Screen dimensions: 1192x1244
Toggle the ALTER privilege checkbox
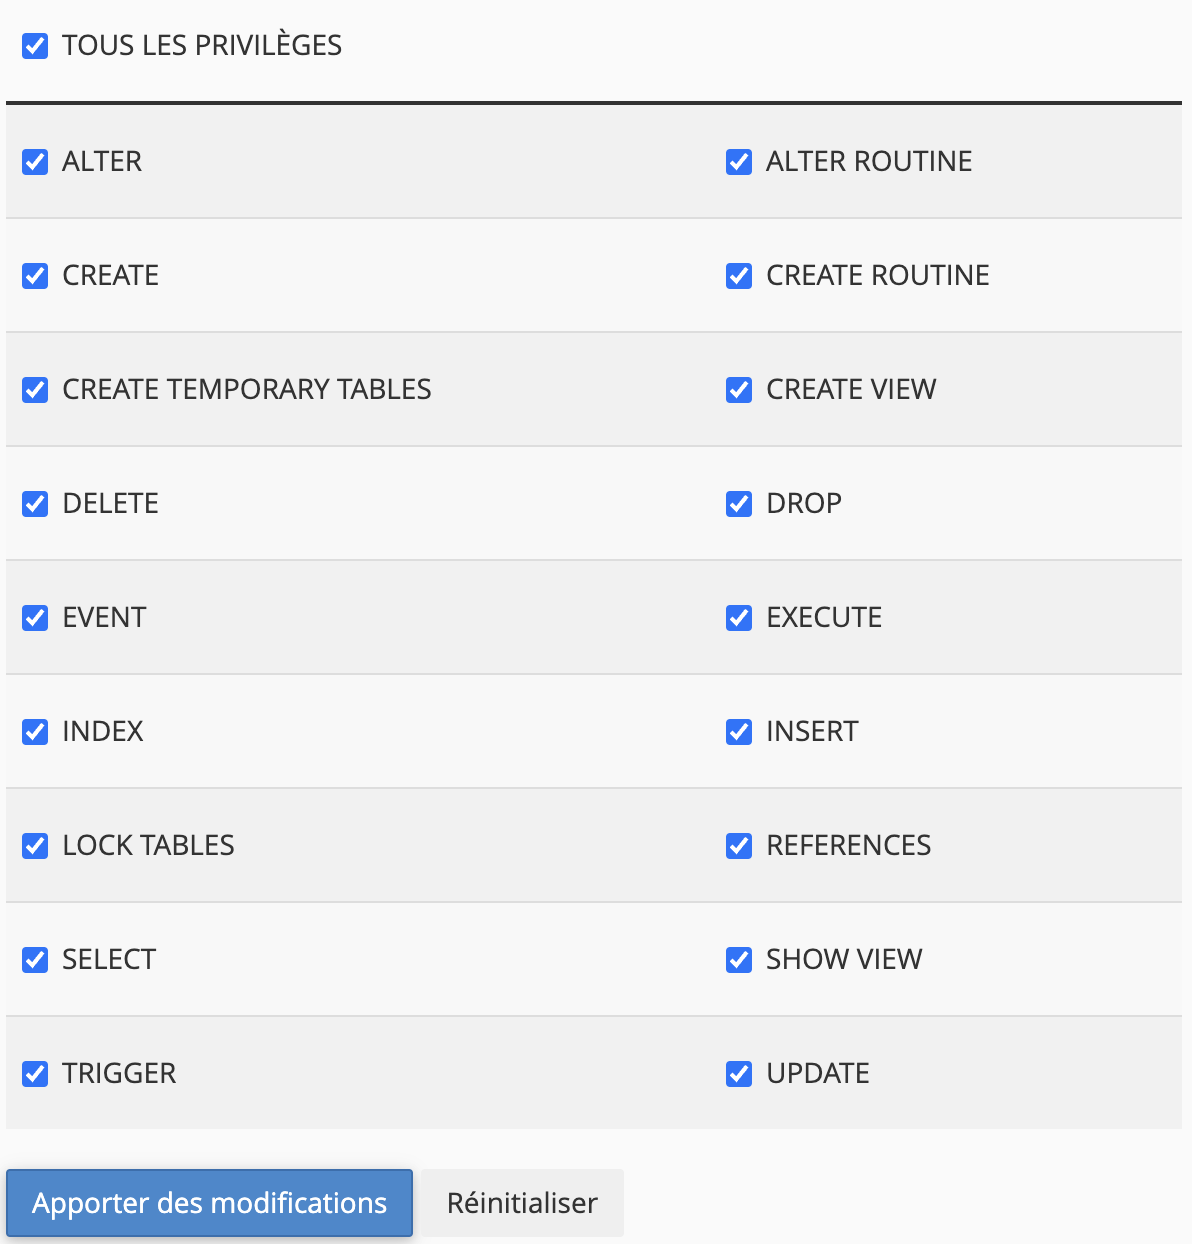35,162
